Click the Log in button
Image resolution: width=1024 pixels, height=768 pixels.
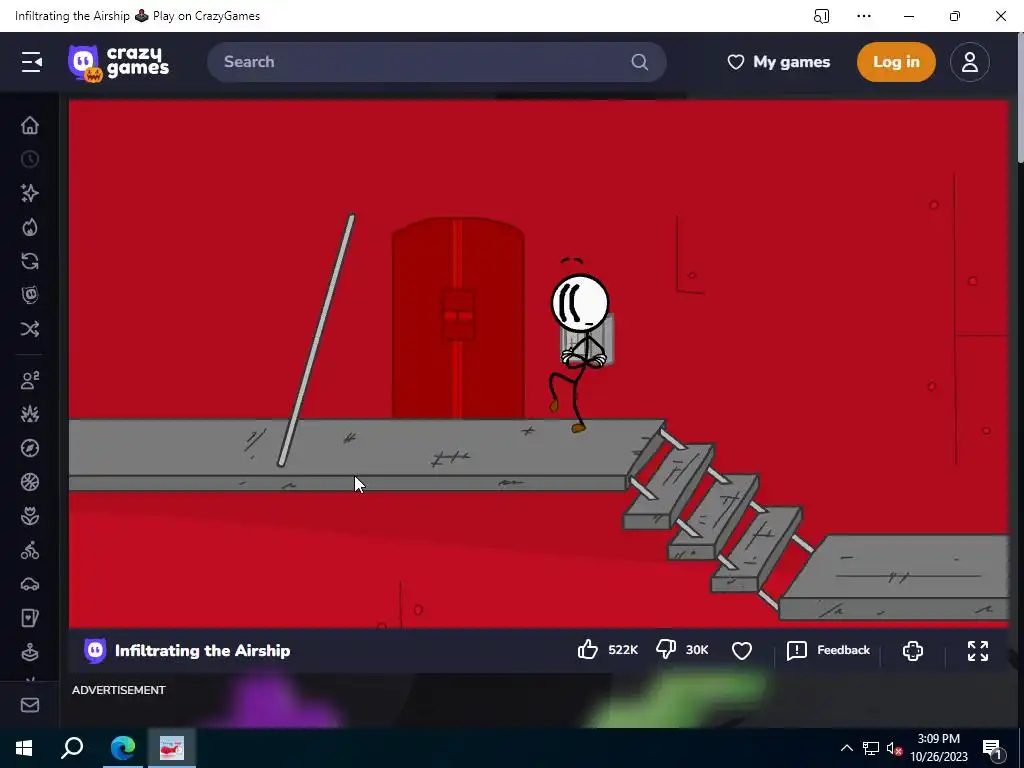896,62
